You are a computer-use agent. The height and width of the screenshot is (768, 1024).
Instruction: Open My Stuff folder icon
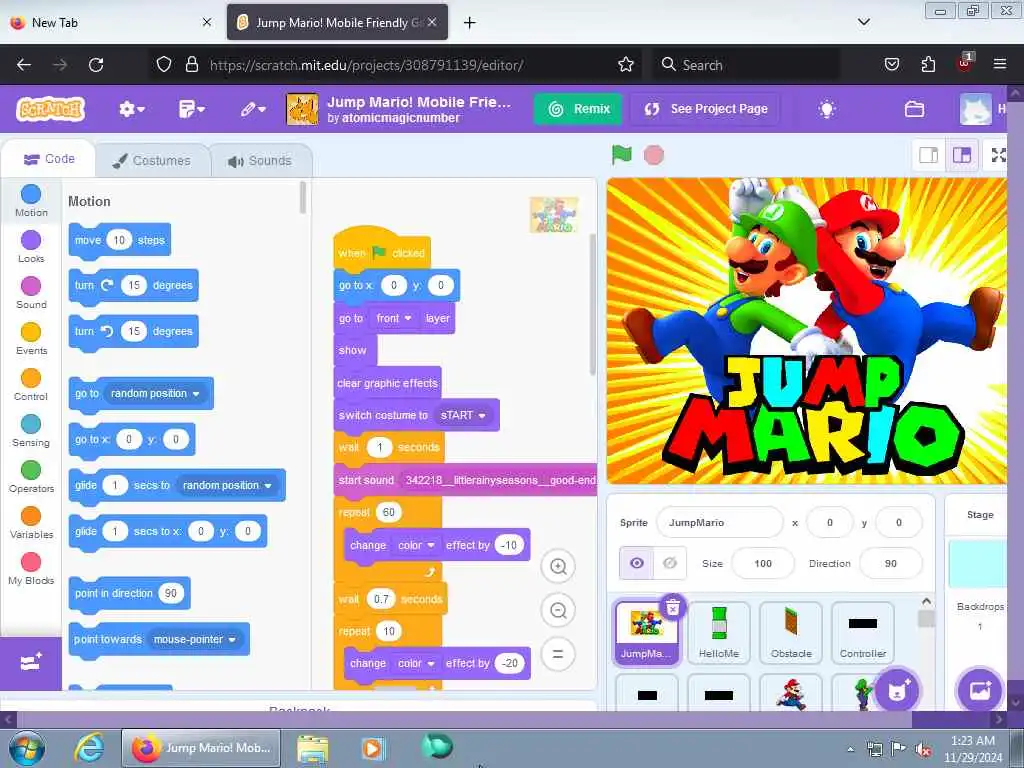[914, 109]
